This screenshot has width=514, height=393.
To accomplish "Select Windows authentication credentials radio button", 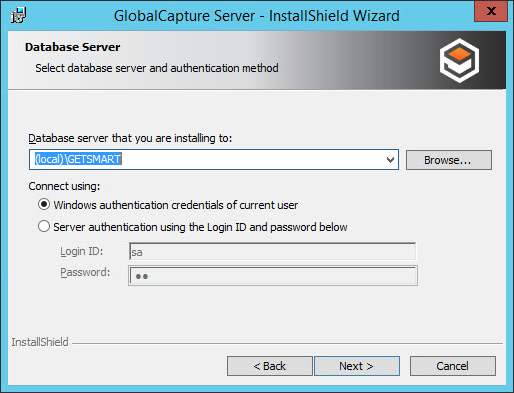I will [44, 204].
